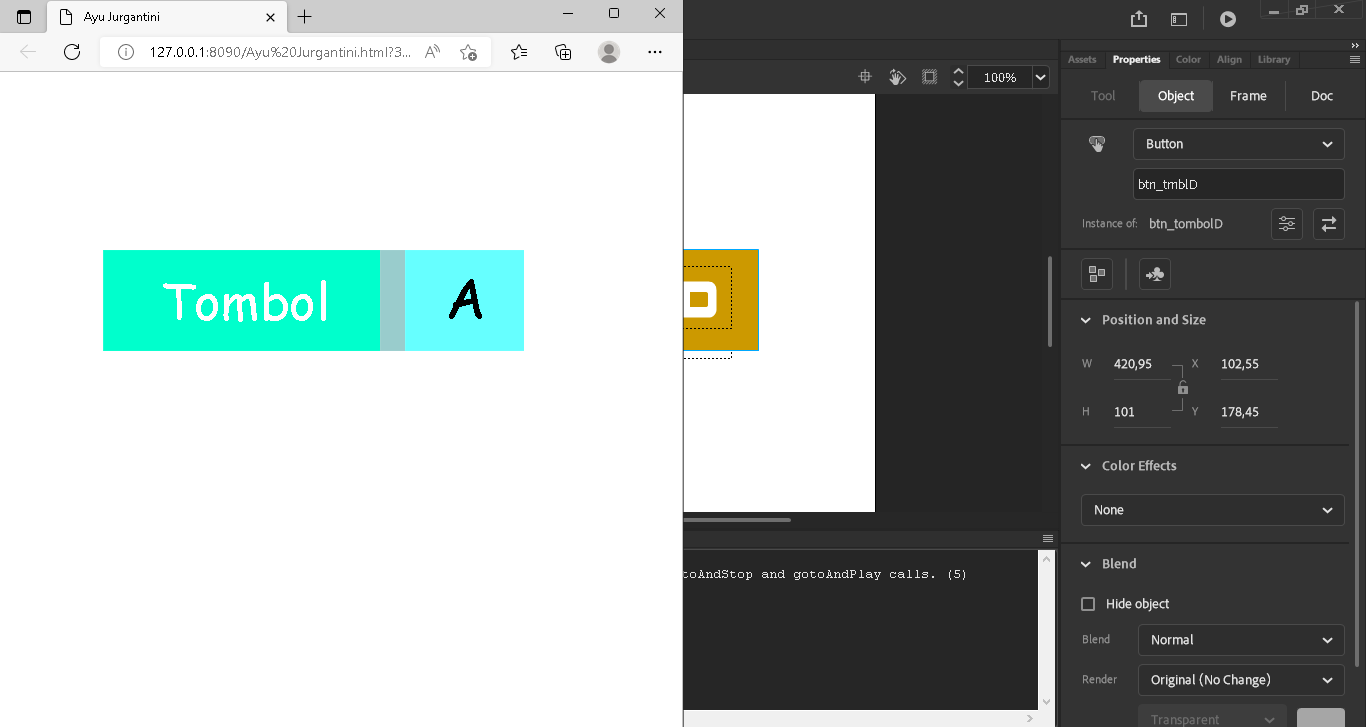Click the Quick Share and Publish icon
This screenshot has width=1366, height=727.
(x=1138, y=19)
